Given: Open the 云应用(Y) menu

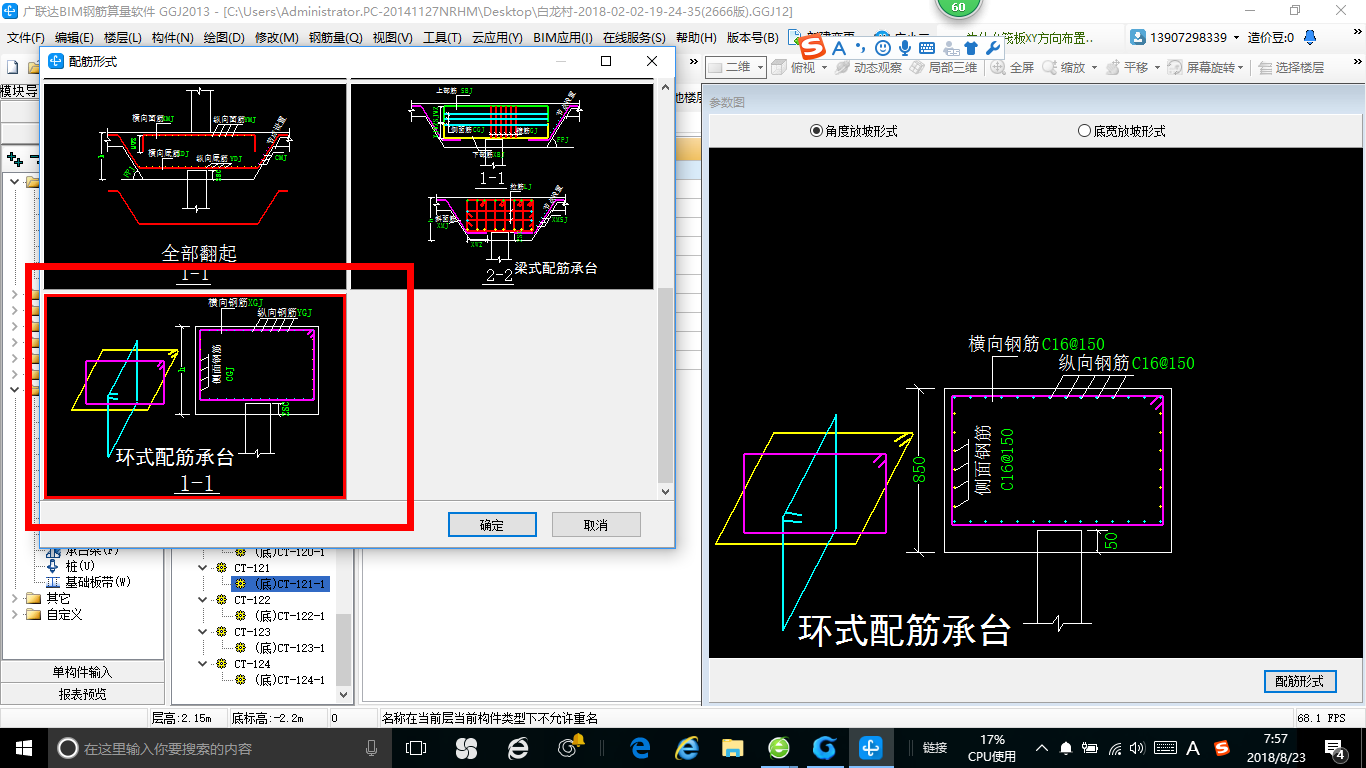Looking at the screenshot, I should tap(497, 38).
